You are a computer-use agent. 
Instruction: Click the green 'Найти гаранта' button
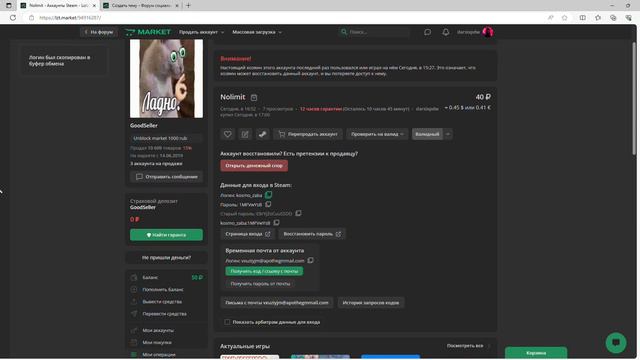click(x=167, y=235)
